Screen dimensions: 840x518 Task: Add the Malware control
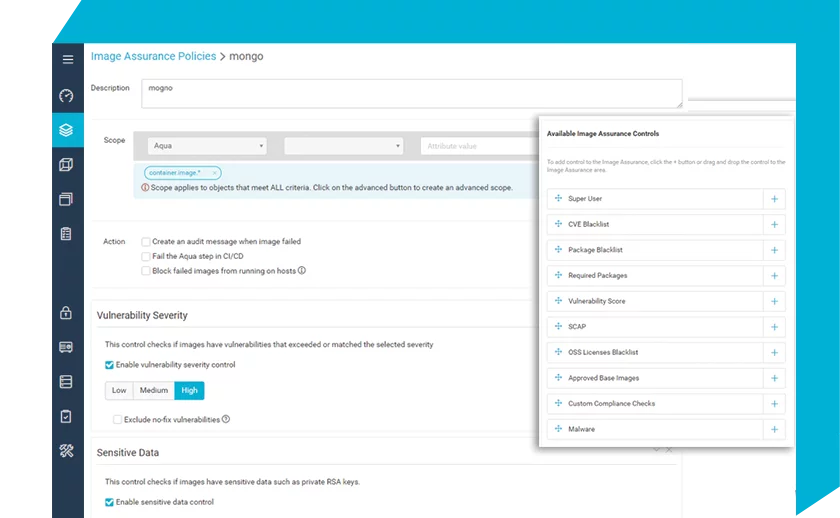tap(774, 430)
